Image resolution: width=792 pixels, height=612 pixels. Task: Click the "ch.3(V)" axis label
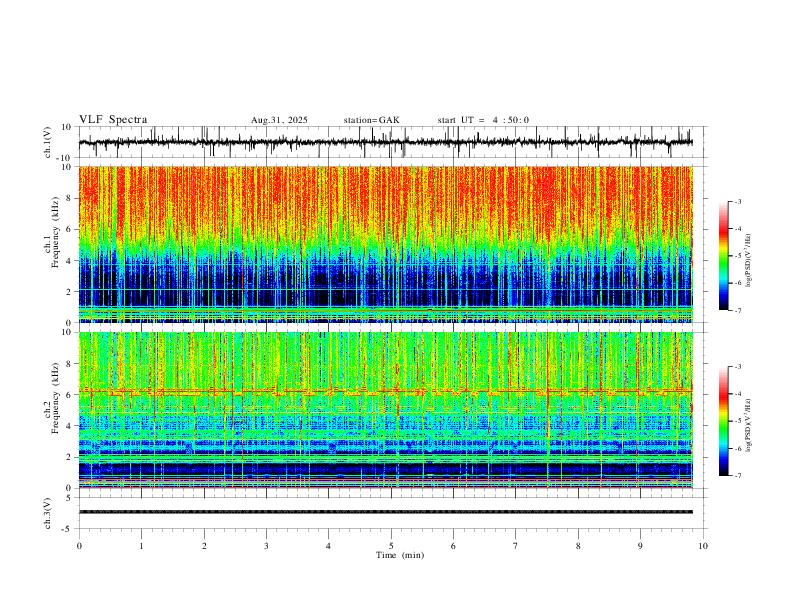click(48, 513)
